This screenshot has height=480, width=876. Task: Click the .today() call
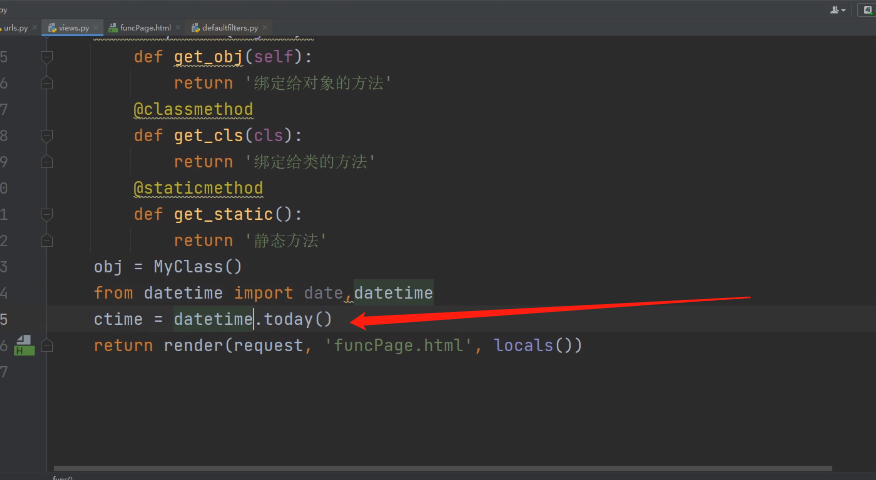point(294,320)
